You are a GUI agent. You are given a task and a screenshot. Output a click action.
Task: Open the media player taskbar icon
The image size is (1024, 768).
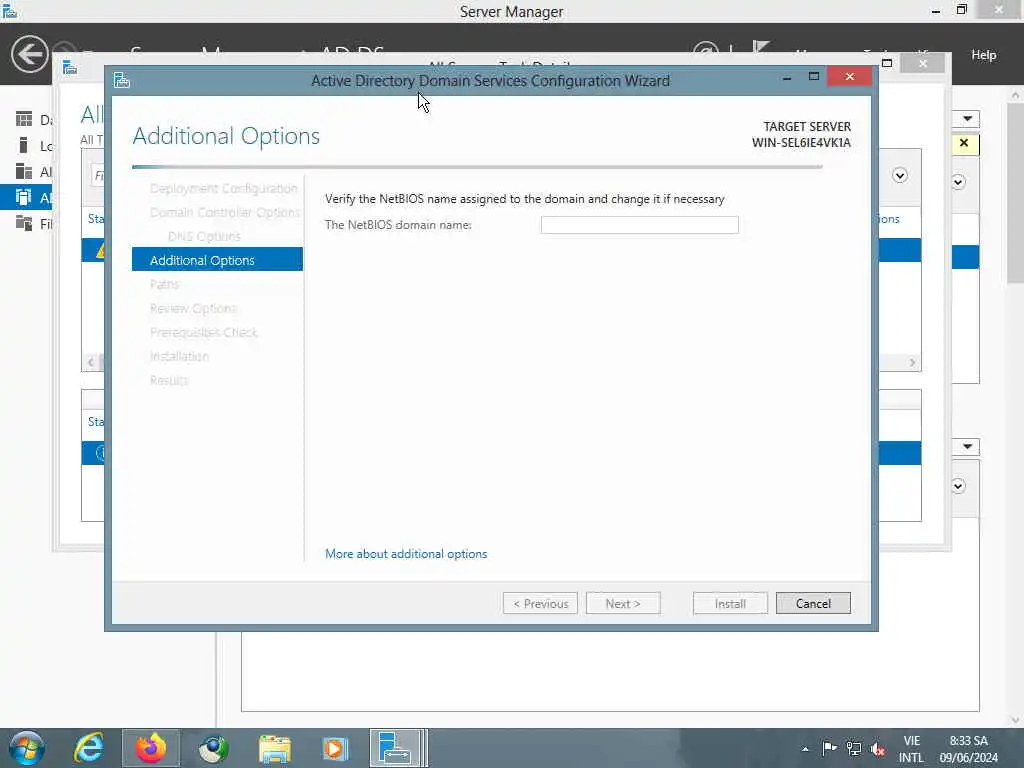[335, 748]
